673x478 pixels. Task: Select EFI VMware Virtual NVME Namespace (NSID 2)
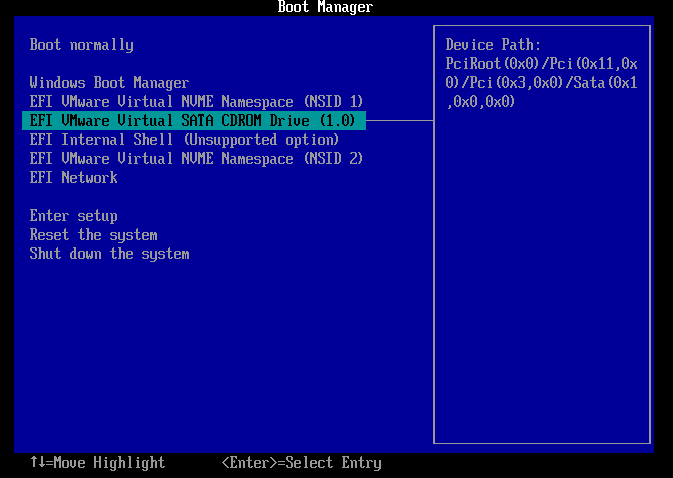(x=196, y=159)
